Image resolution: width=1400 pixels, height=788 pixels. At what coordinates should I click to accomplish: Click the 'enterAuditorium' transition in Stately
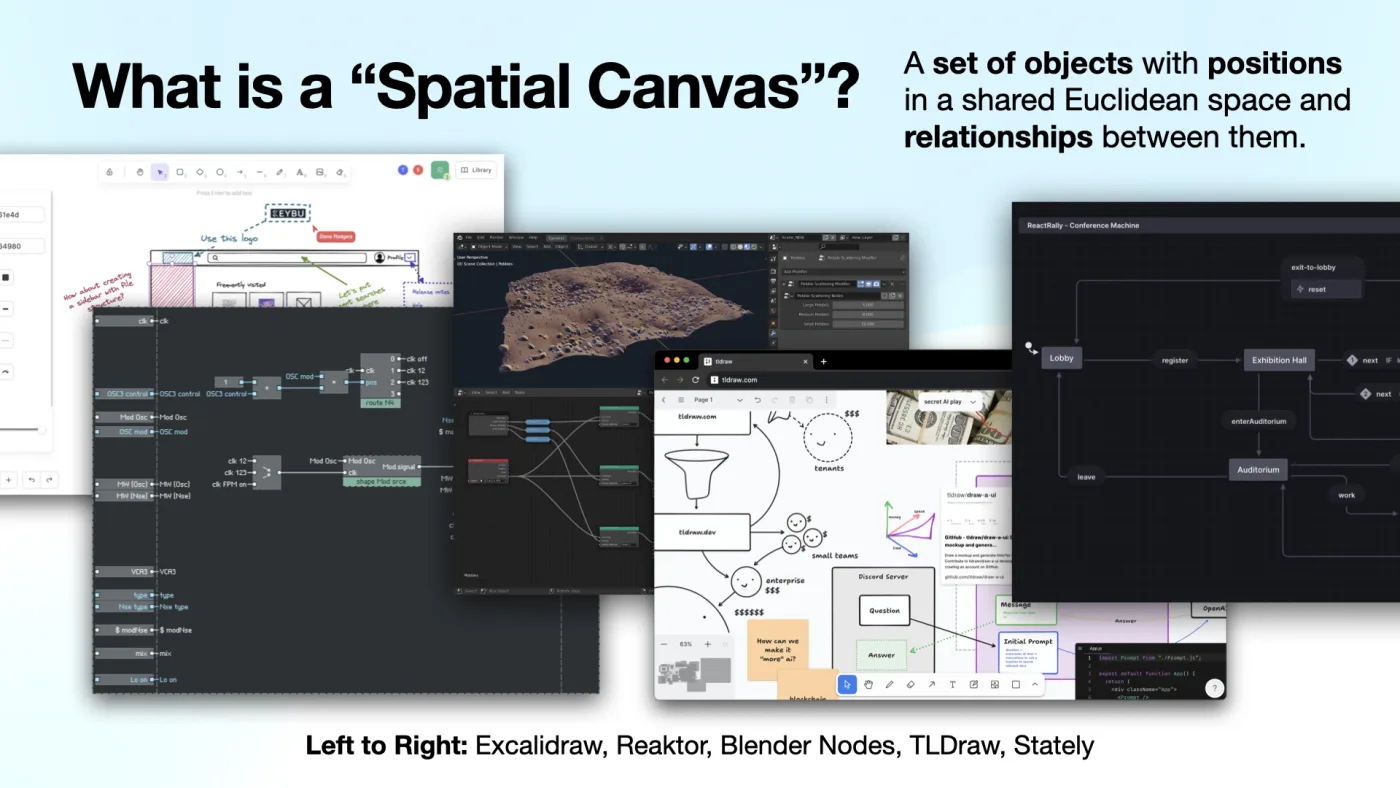click(1258, 421)
